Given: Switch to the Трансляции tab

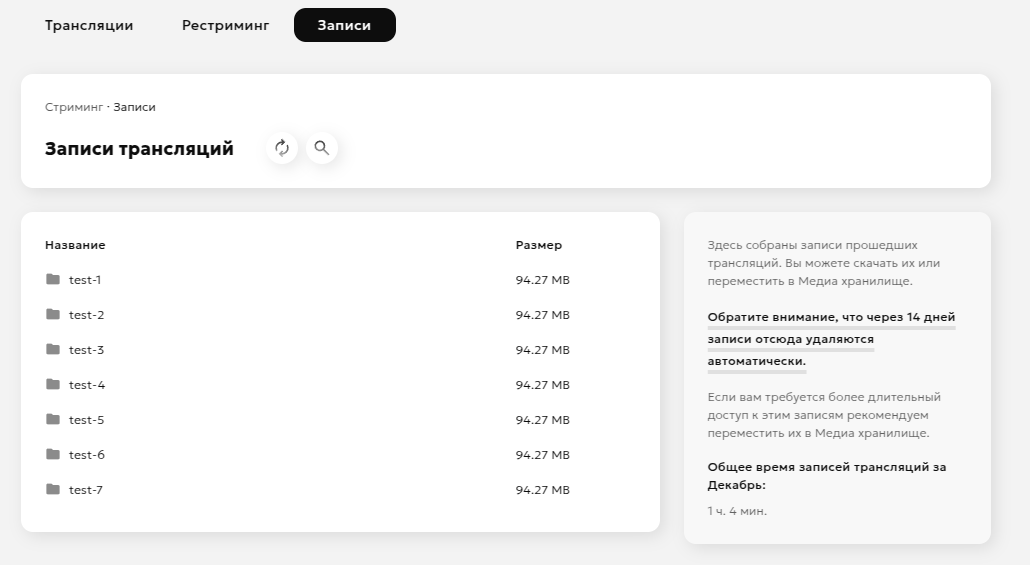Looking at the screenshot, I should click(x=89, y=25).
